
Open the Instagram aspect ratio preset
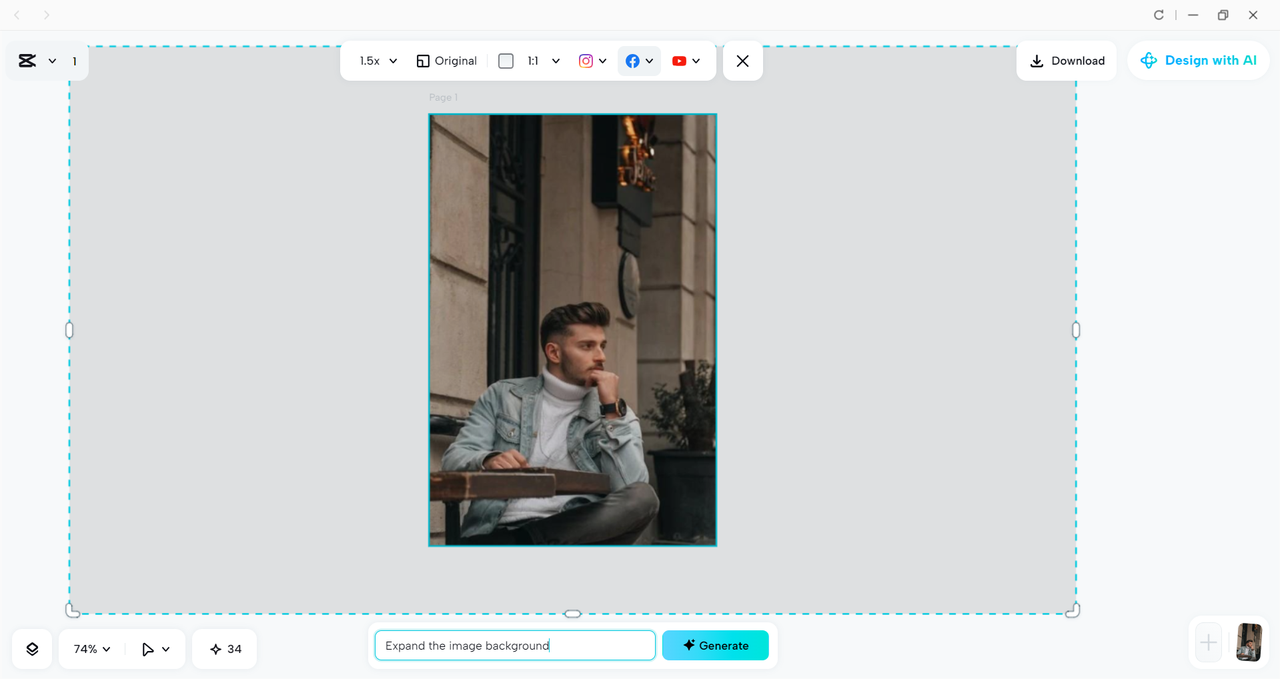tap(586, 60)
